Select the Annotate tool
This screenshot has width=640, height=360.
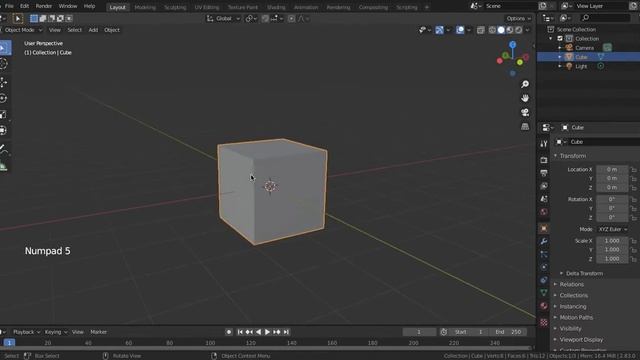(x=4, y=149)
